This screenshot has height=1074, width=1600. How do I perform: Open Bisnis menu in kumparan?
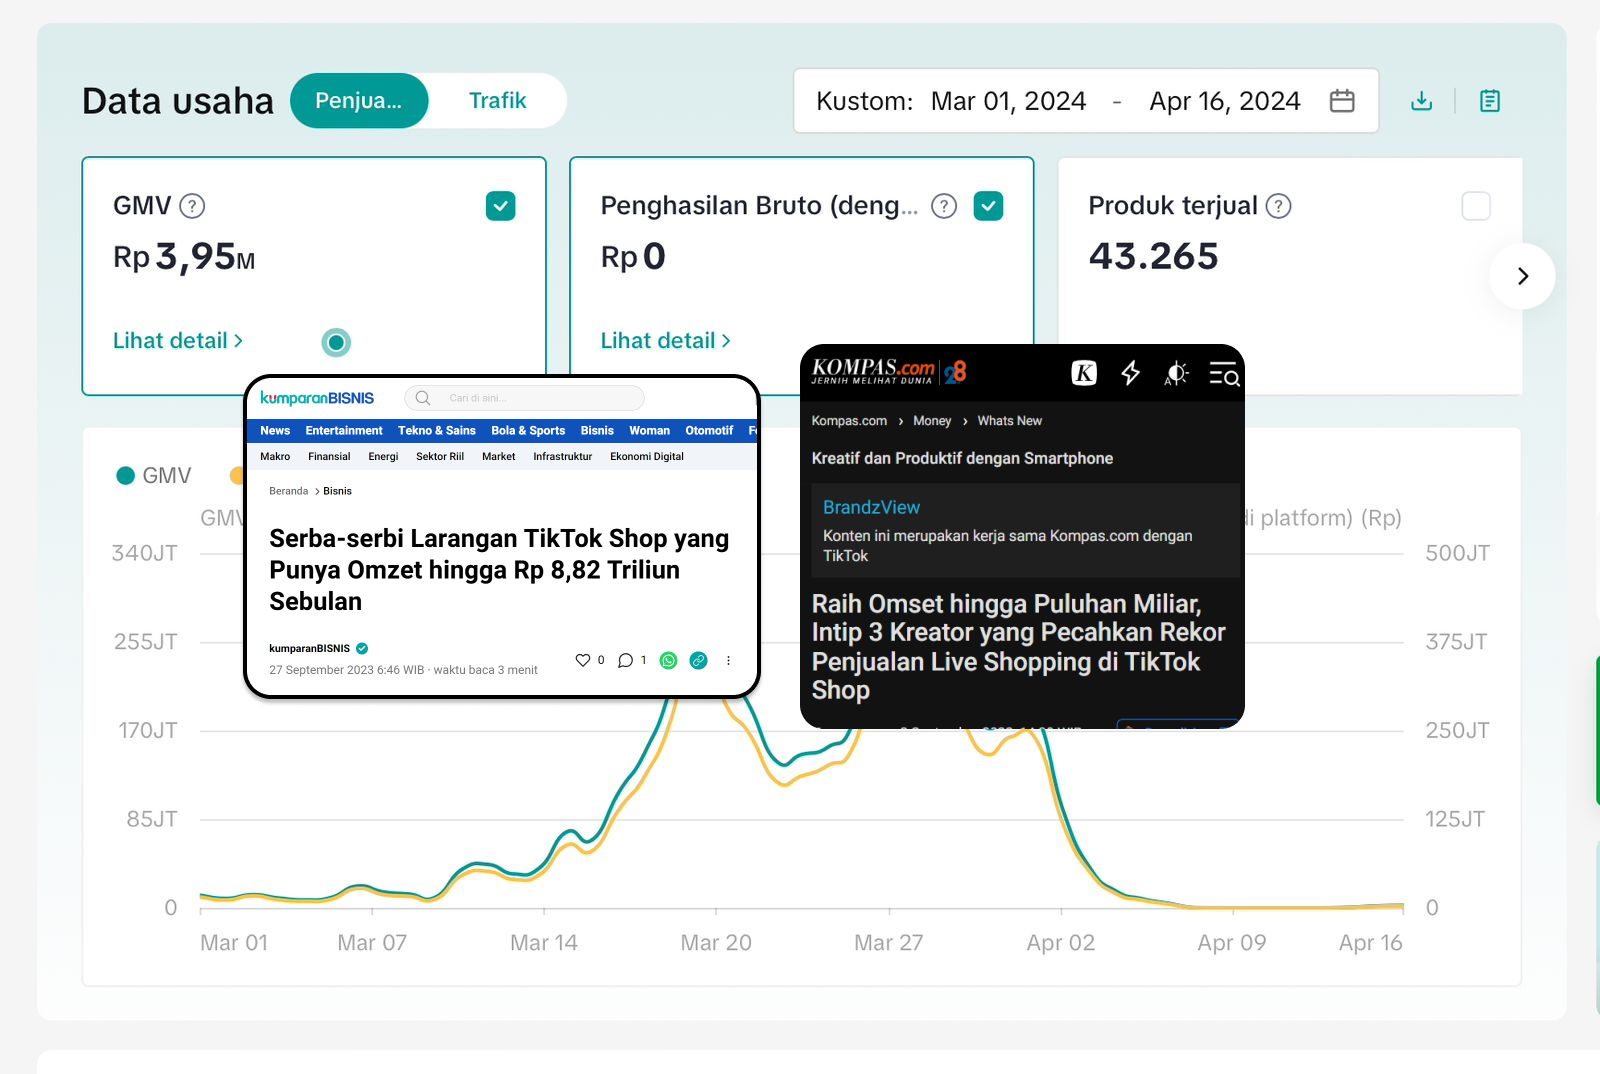click(x=597, y=431)
